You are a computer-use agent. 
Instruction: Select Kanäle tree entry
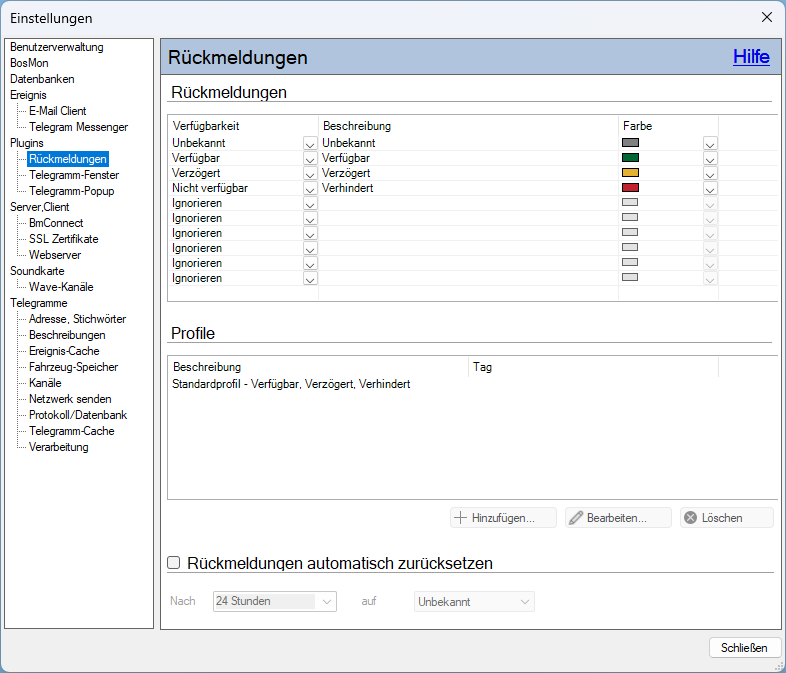(x=45, y=383)
